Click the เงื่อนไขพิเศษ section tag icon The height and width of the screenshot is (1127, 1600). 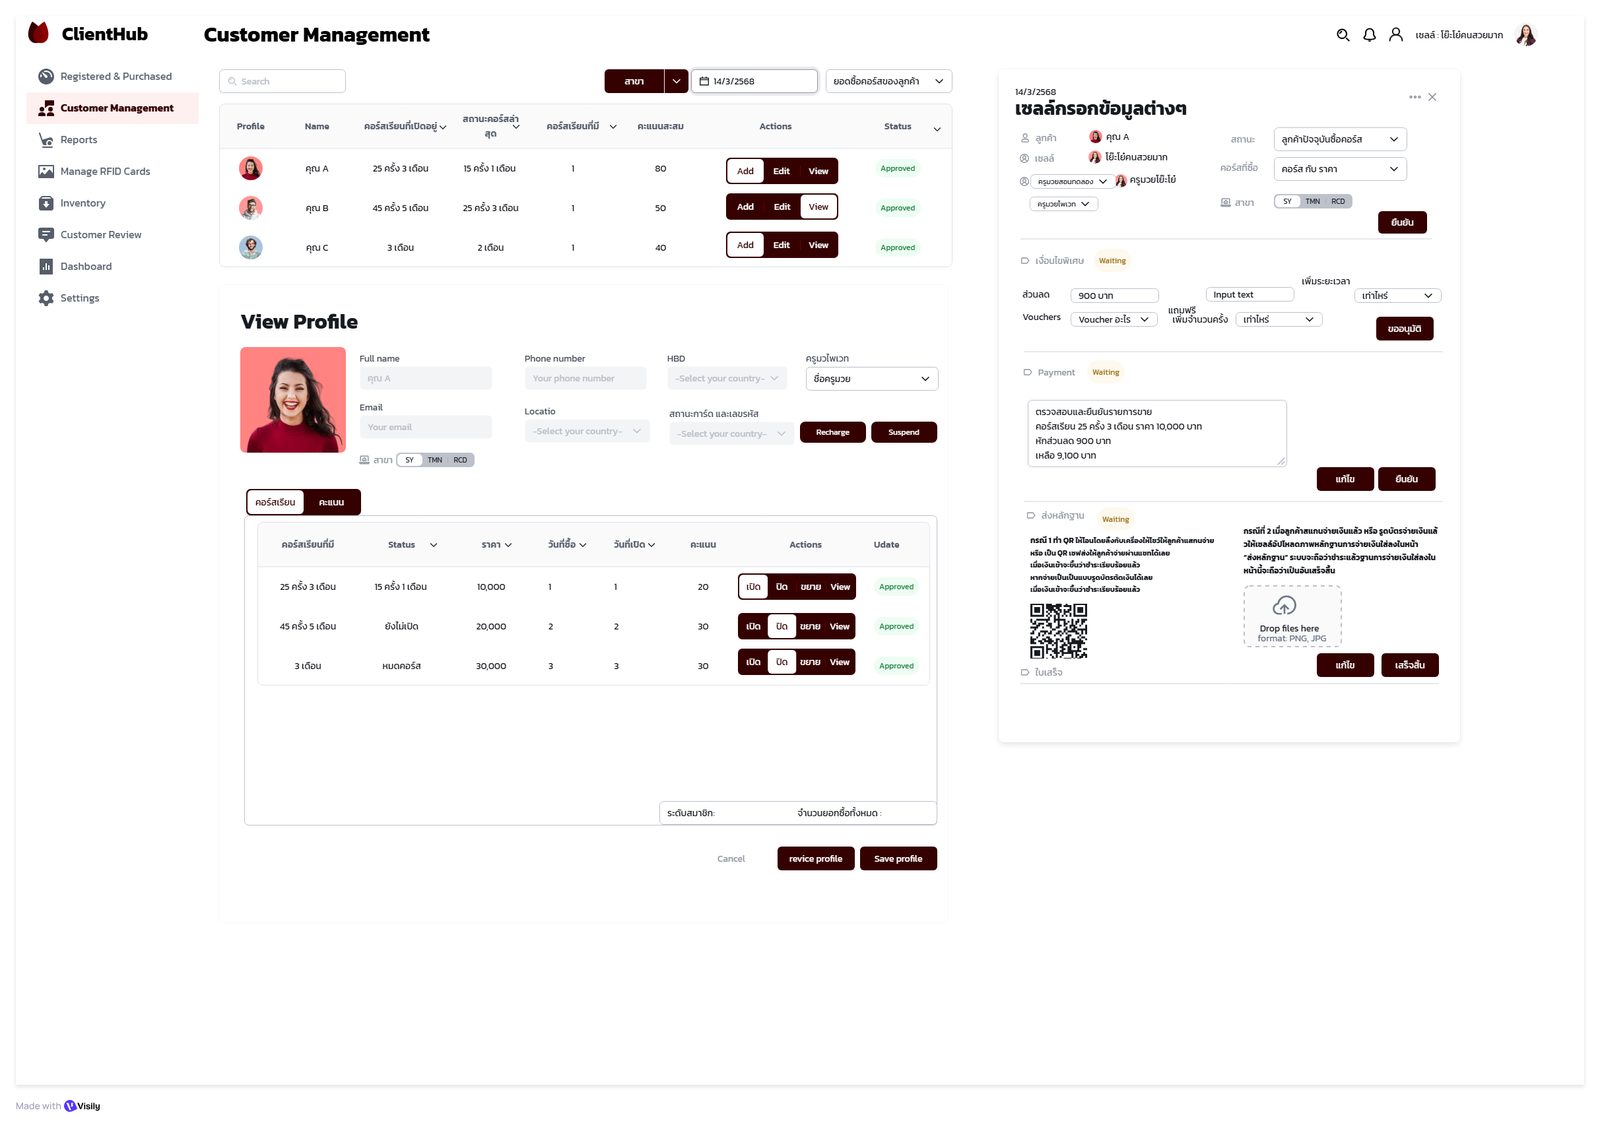(1025, 261)
